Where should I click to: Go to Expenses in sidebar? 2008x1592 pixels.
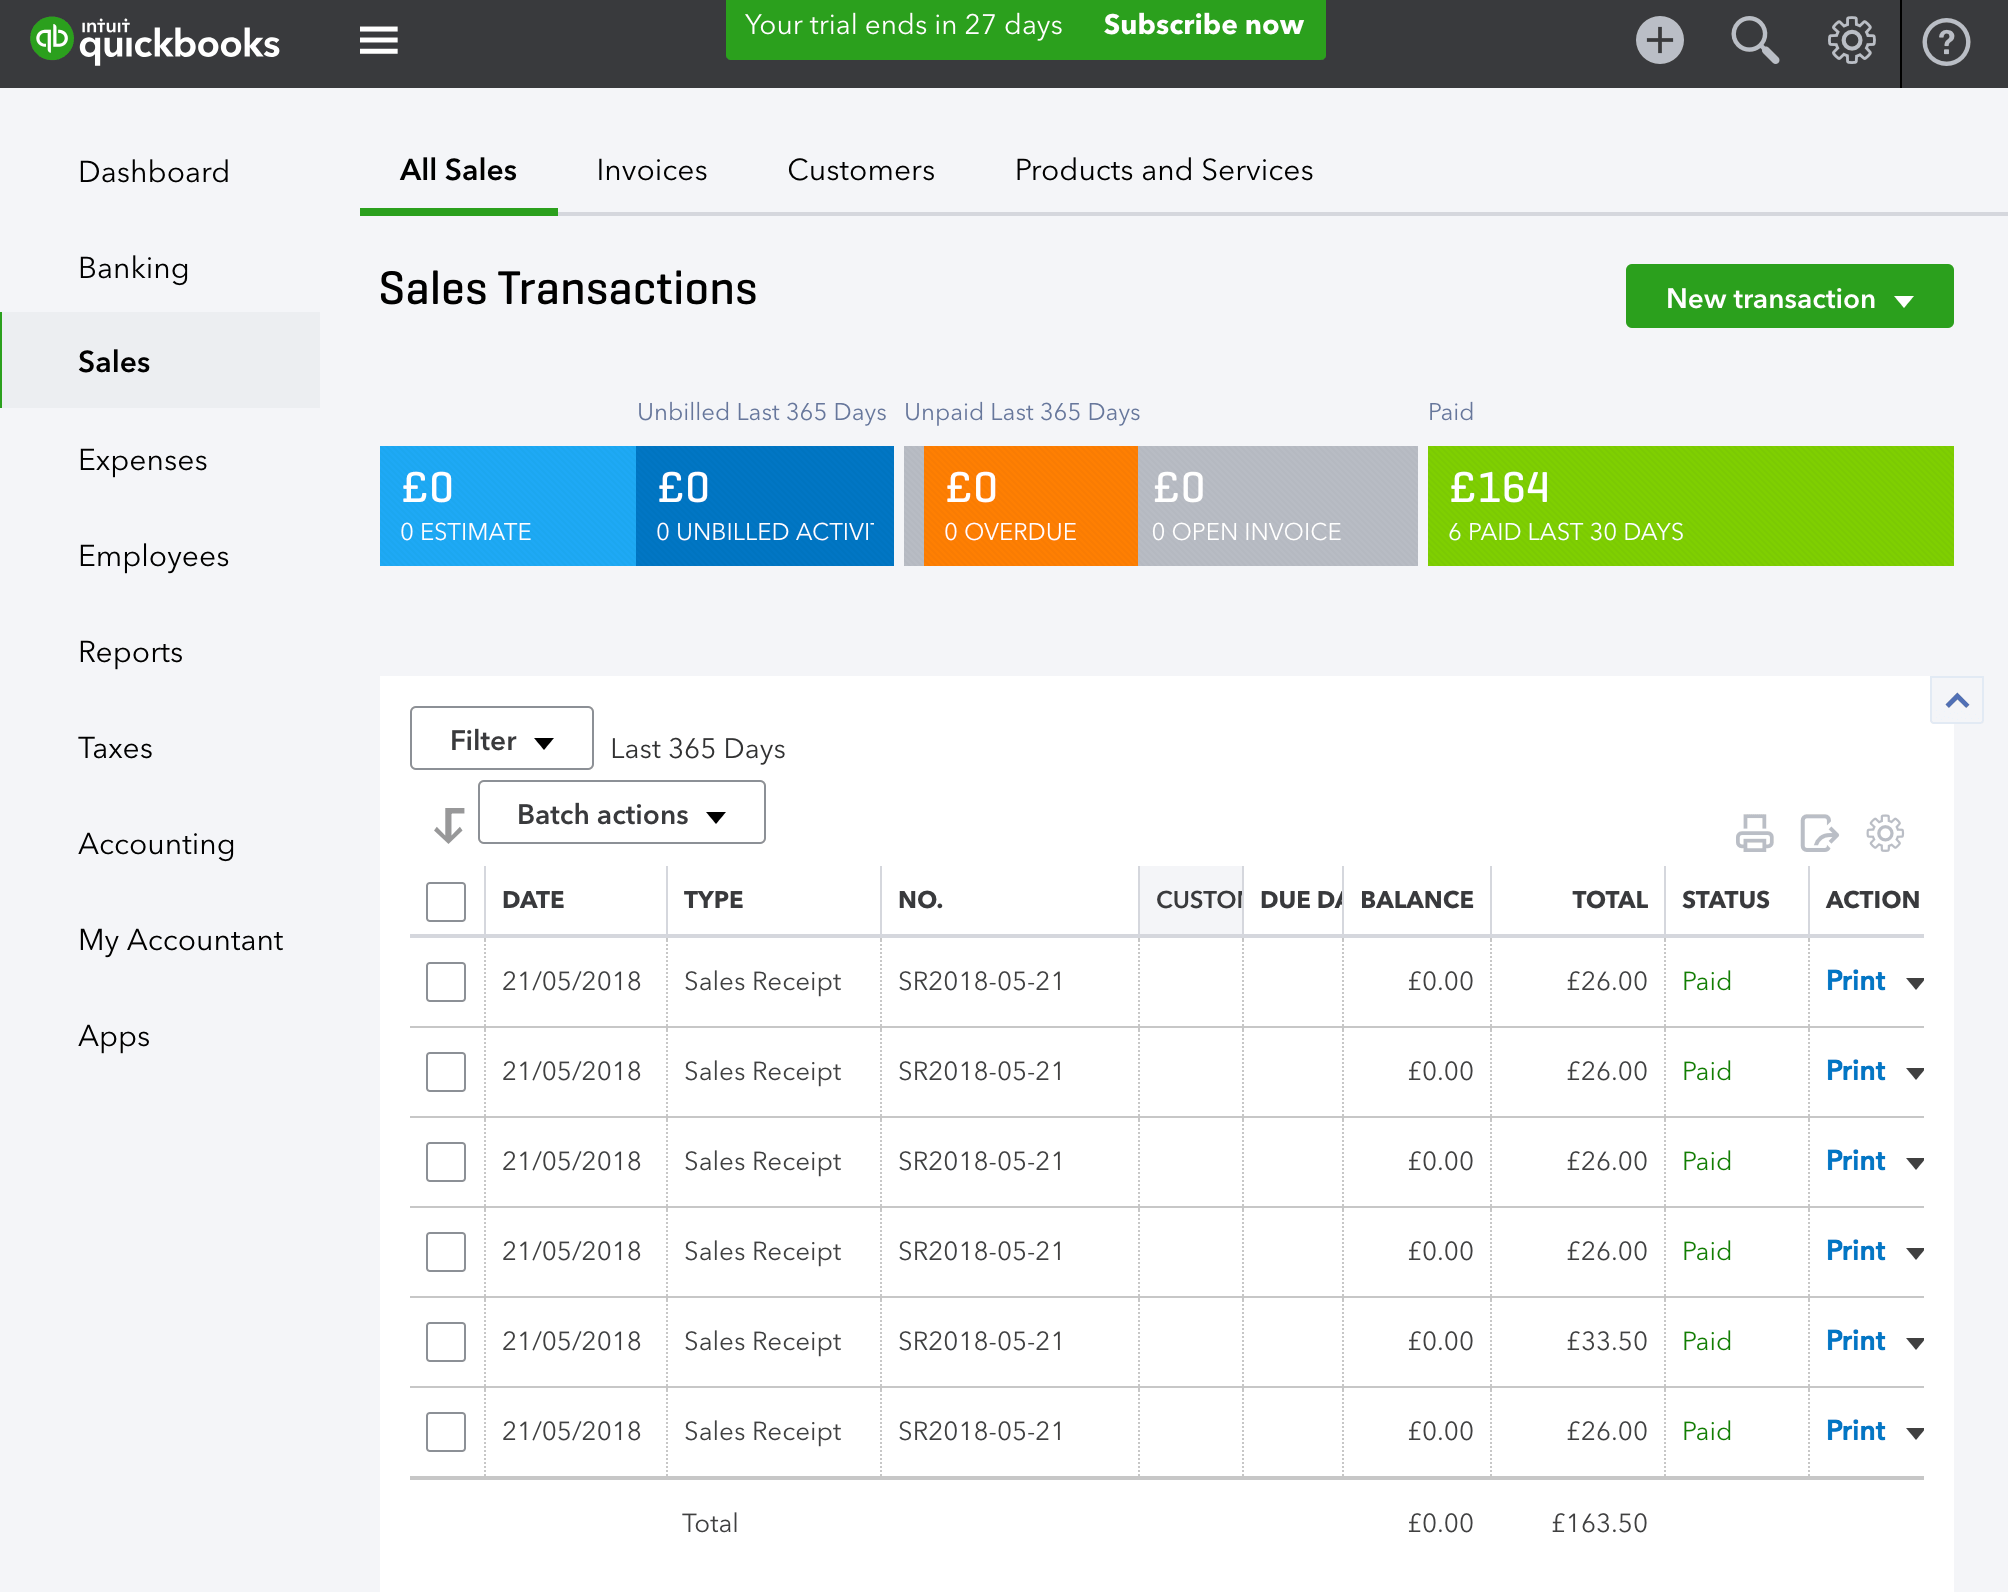click(x=143, y=460)
